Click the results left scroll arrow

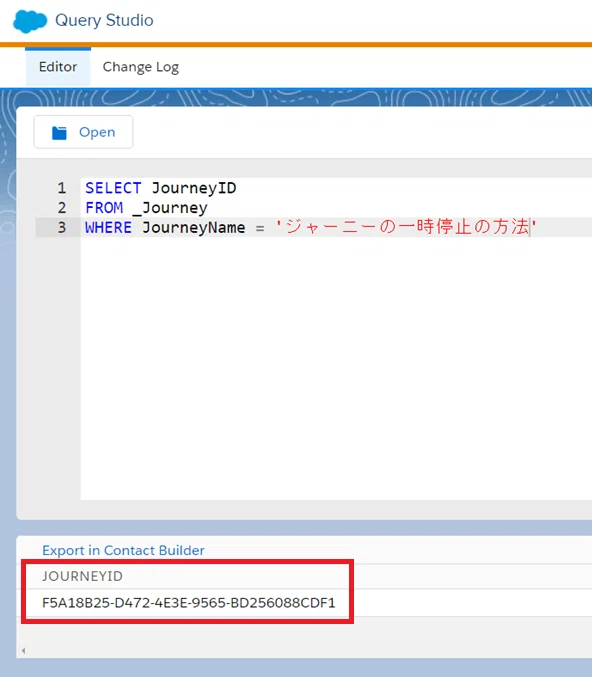(23, 651)
